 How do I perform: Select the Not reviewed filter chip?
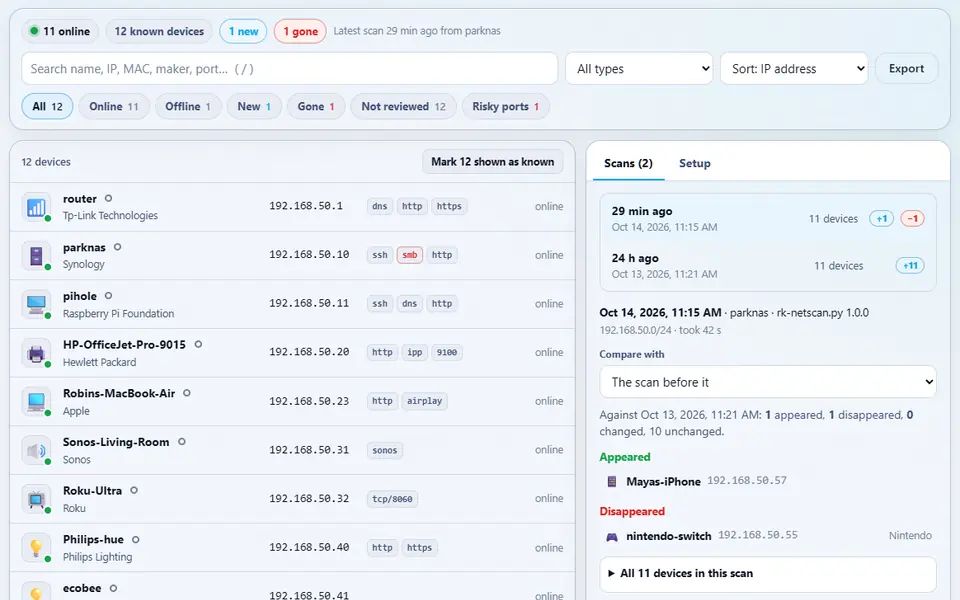[403, 107]
